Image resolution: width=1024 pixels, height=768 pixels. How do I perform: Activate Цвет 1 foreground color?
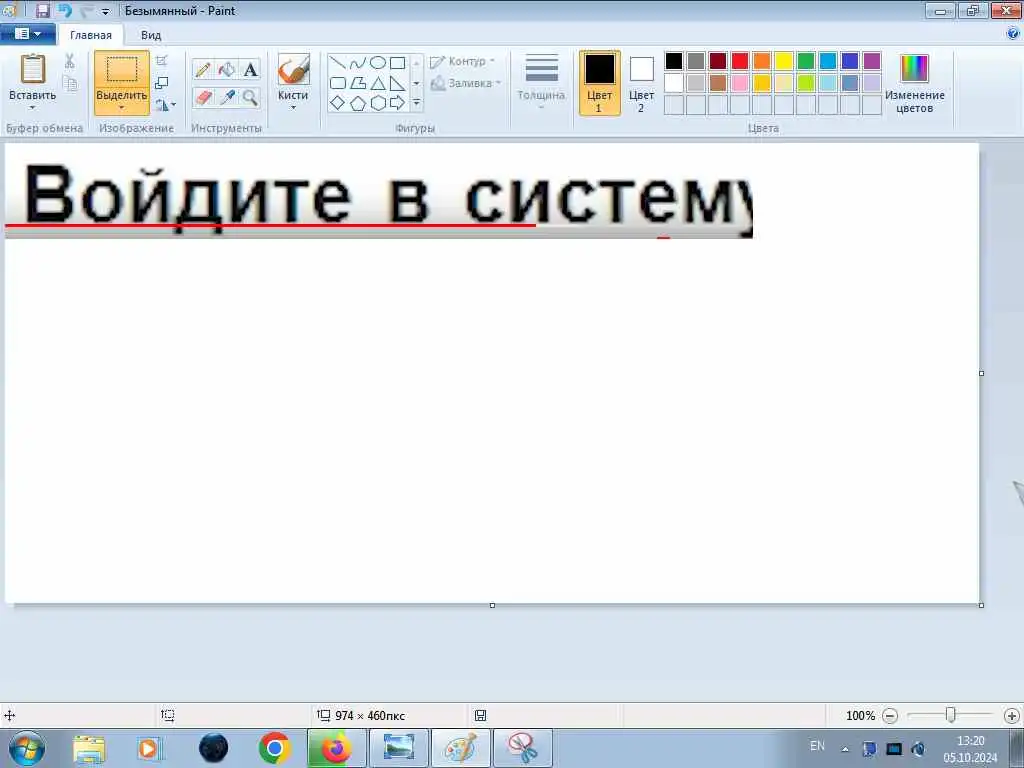[x=600, y=83]
